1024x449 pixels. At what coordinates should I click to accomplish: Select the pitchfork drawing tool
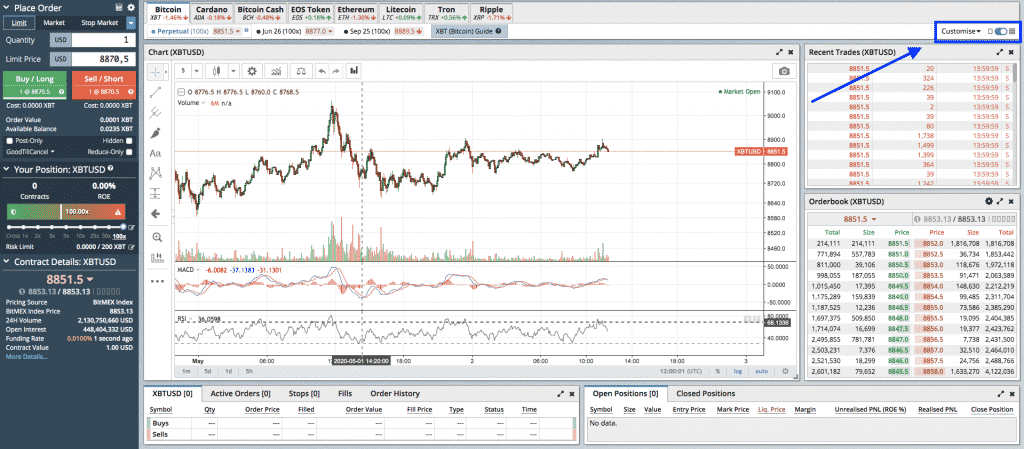click(x=155, y=112)
